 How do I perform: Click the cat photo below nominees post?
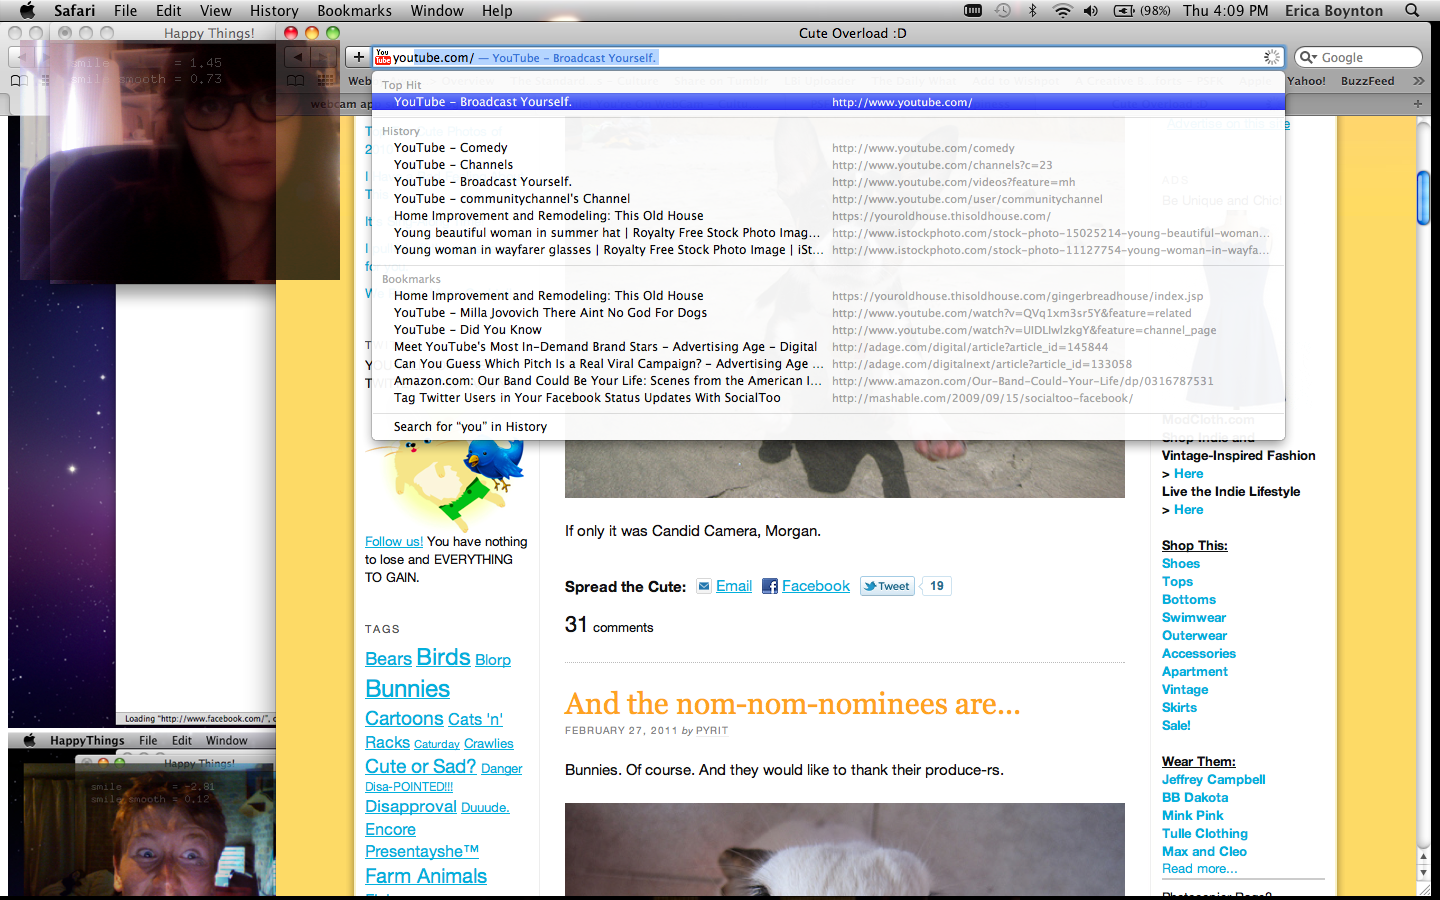pyautogui.click(x=845, y=849)
